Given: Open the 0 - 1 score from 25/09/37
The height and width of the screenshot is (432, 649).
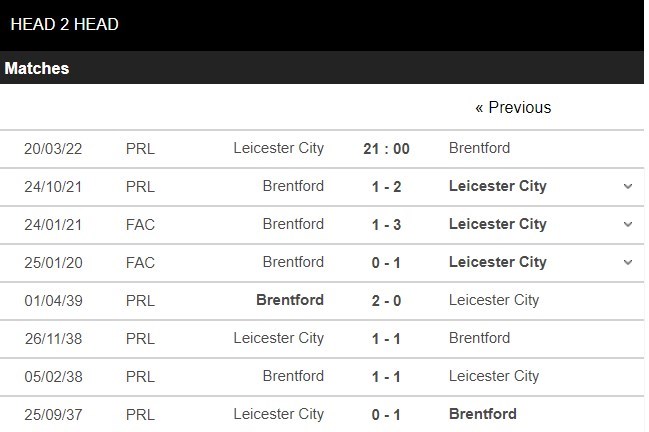Looking at the screenshot, I should 386,415.
